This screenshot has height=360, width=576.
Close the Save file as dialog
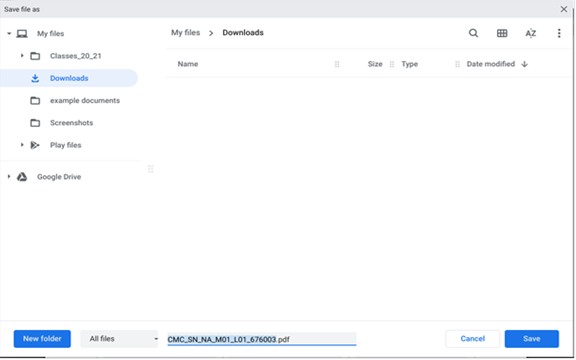click(x=564, y=9)
